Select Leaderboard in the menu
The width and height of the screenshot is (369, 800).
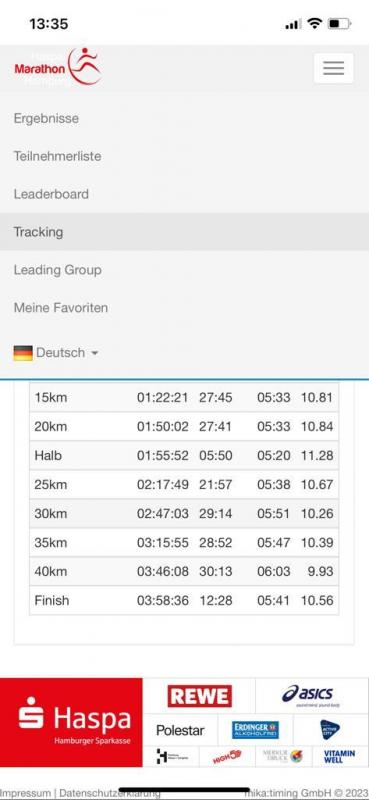pyautogui.click(x=51, y=194)
